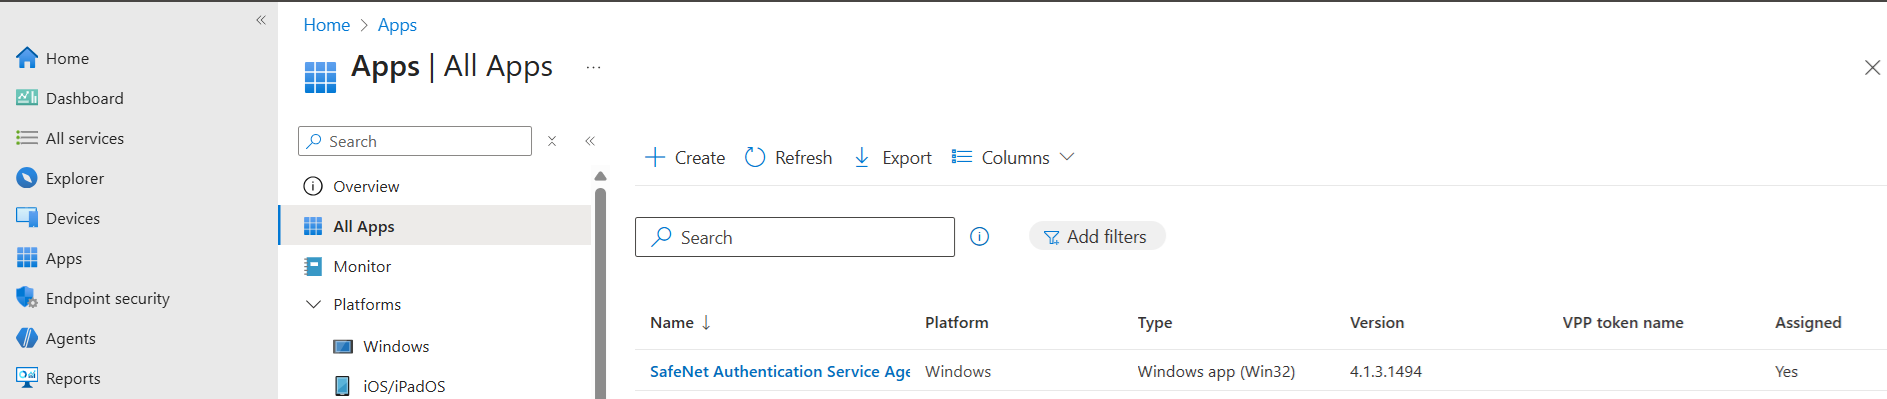Viewport: 1887px width, 399px height.
Task: Click the plus icon for Create
Action: point(655,157)
